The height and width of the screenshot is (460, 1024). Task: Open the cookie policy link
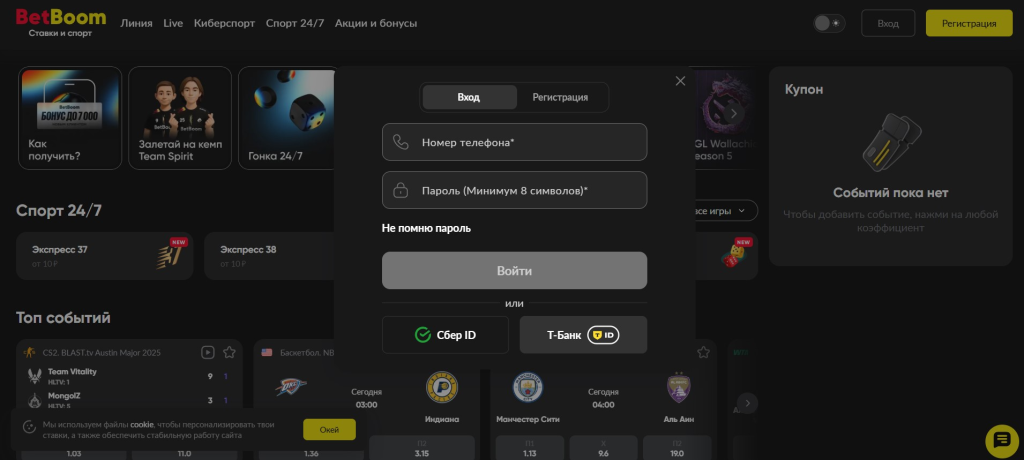coord(142,424)
